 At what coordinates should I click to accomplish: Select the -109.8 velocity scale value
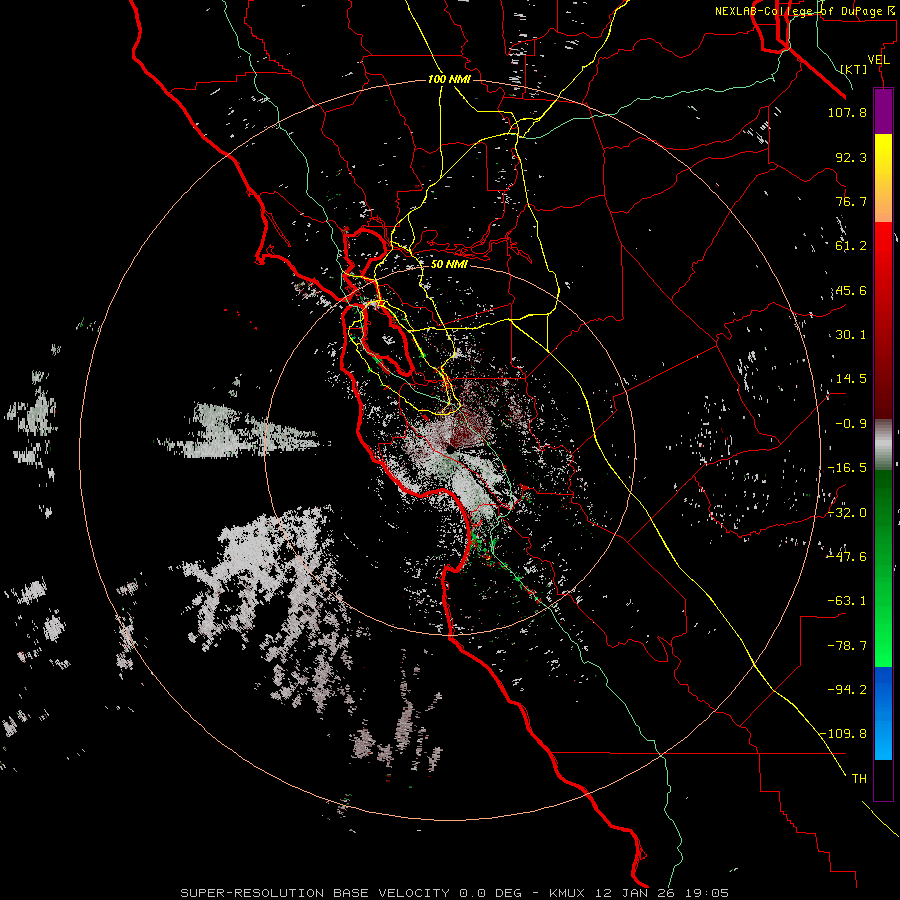point(843,734)
